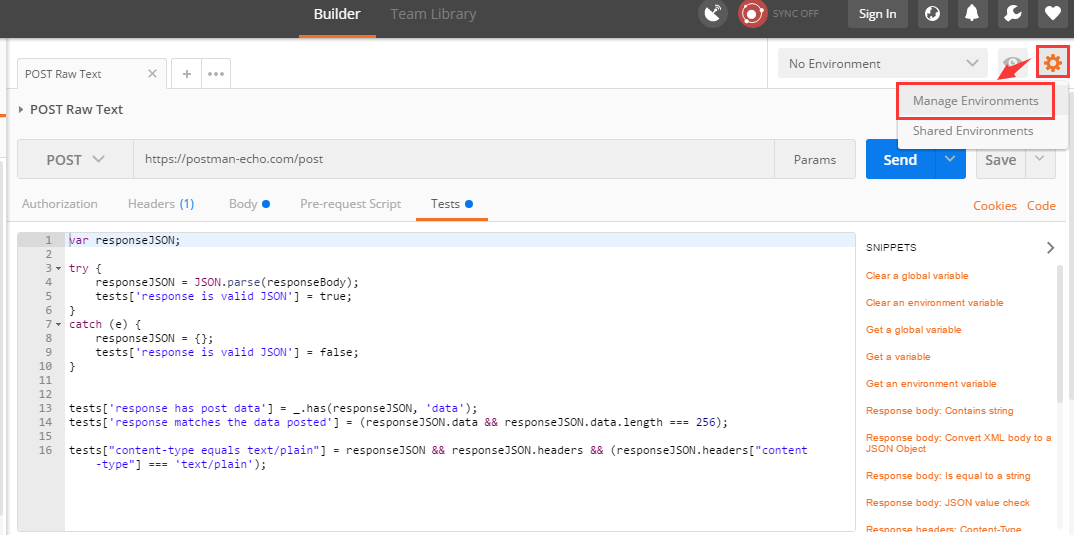Click the Params button
Image resolution: width=1074 pixels, height=535 pixels.
click(815, 160)
